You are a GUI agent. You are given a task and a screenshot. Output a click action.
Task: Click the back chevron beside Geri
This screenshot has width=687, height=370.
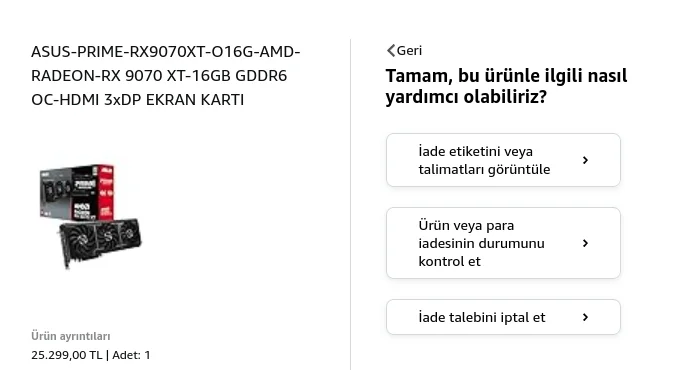click(x=391, y=50)
